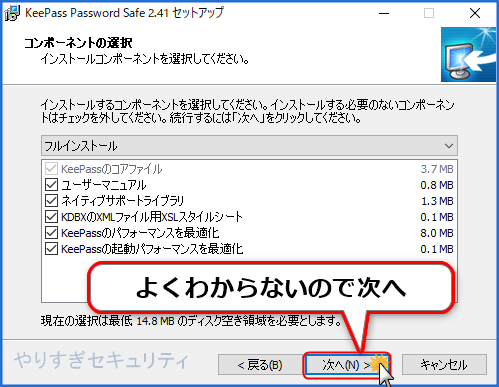
Task: Click the 戻る(B) back button
Action: click(260, 365)
